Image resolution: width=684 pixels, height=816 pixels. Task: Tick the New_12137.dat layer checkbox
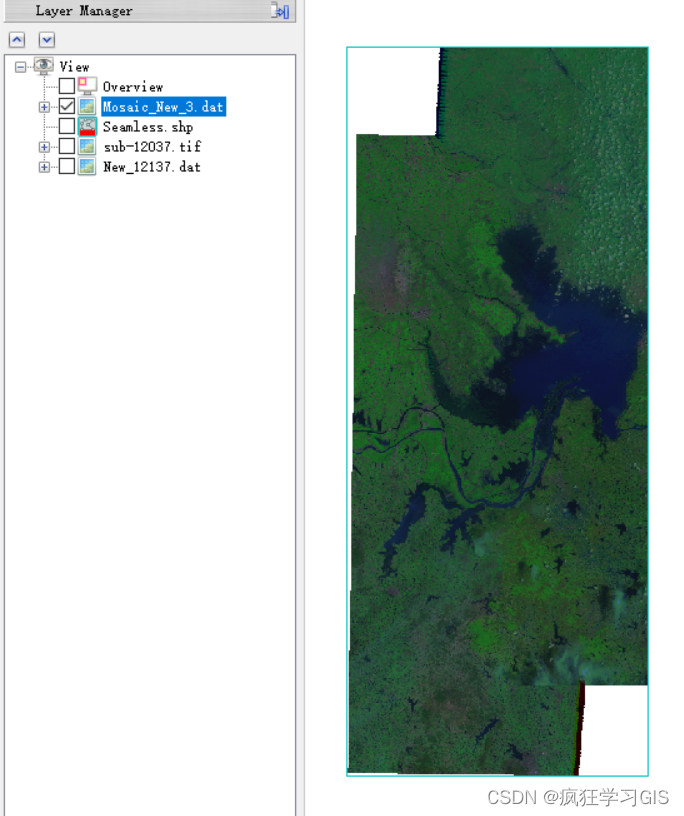pyautogui.click(x=67, y=167)
